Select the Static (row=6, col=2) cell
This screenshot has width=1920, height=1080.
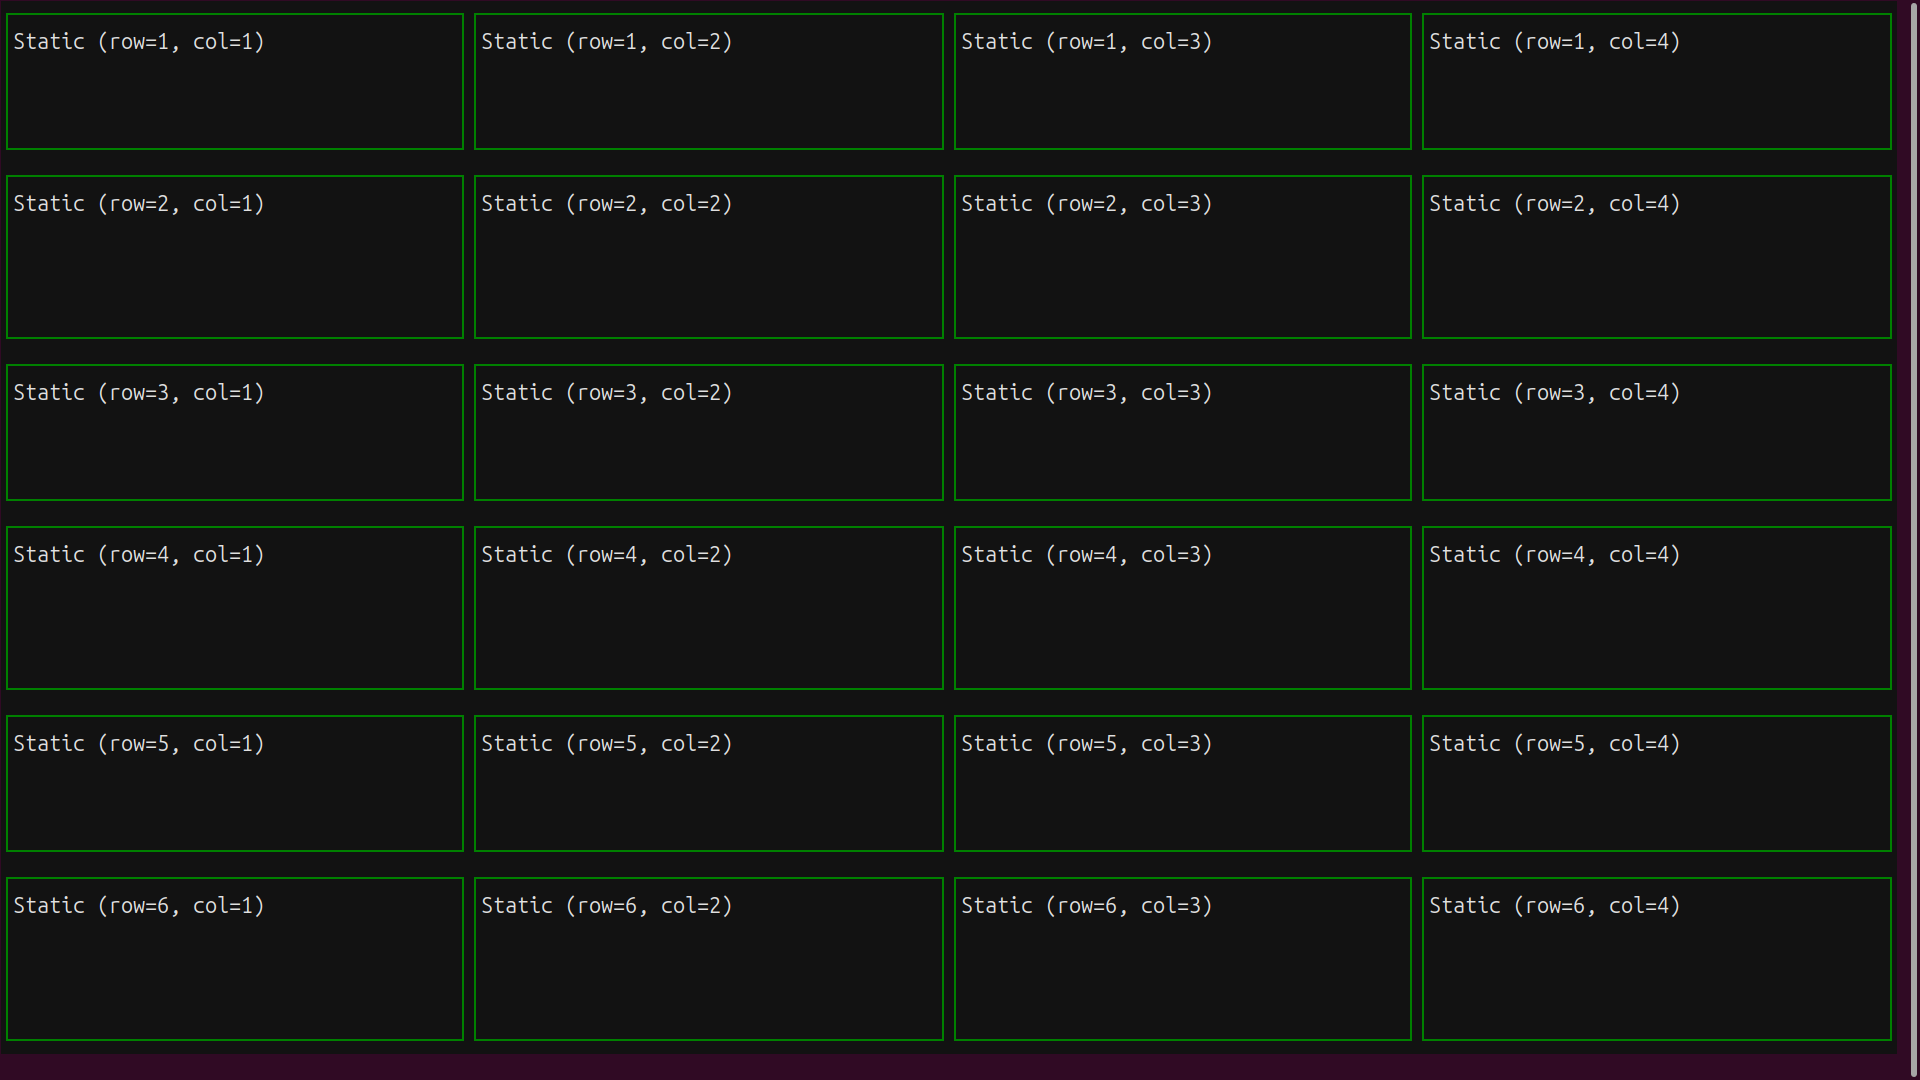(708, 958)
